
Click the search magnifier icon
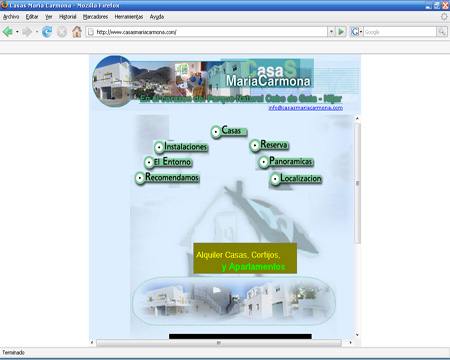[x=442, y=32]
